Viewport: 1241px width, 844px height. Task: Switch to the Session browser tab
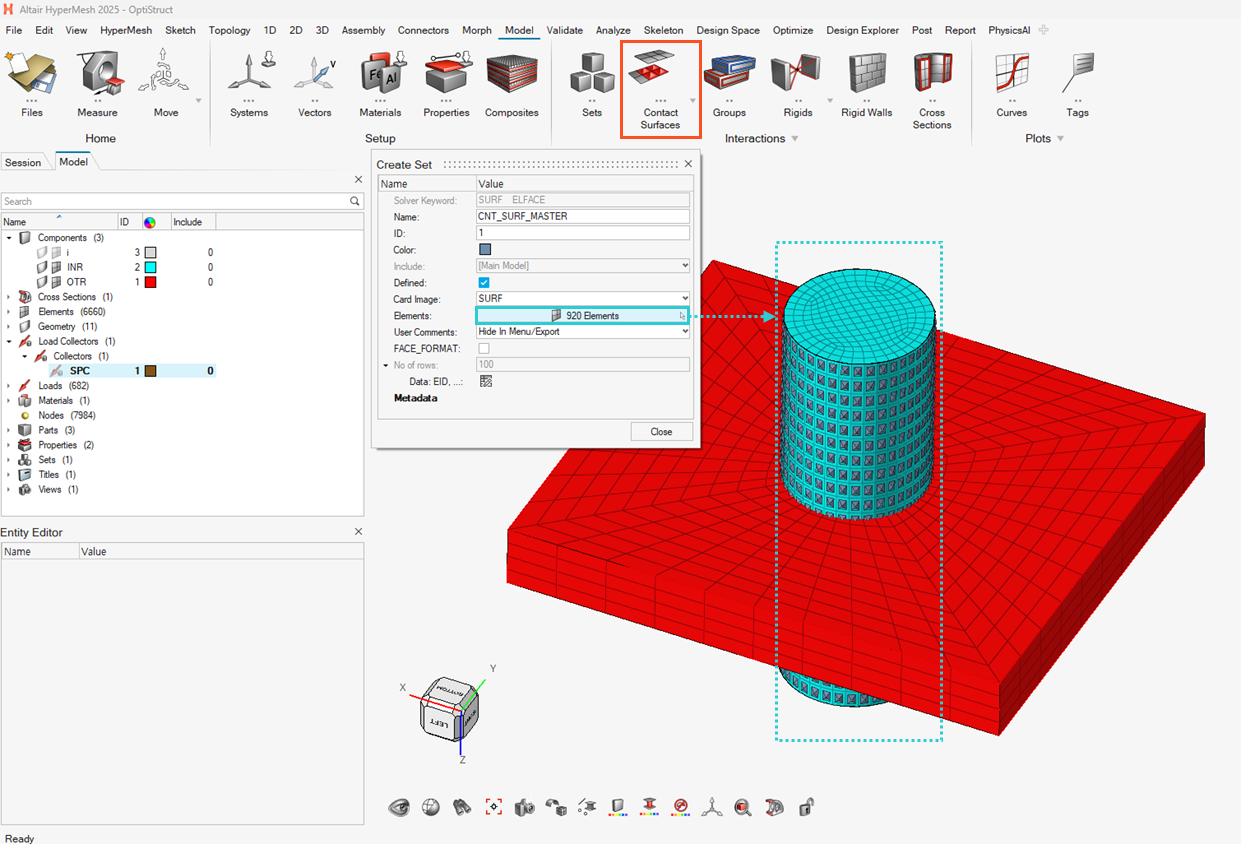[x=23, y=162]
